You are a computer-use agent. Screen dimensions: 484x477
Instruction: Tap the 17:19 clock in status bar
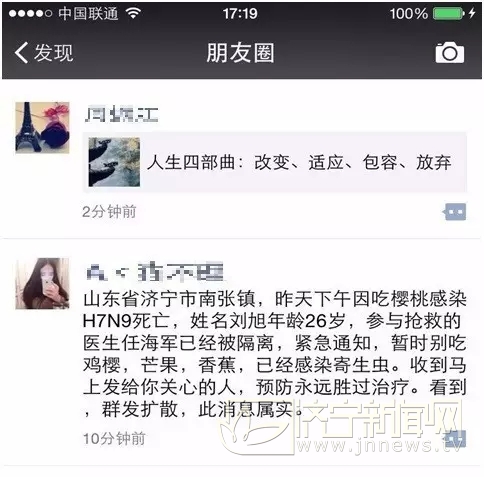240,14
